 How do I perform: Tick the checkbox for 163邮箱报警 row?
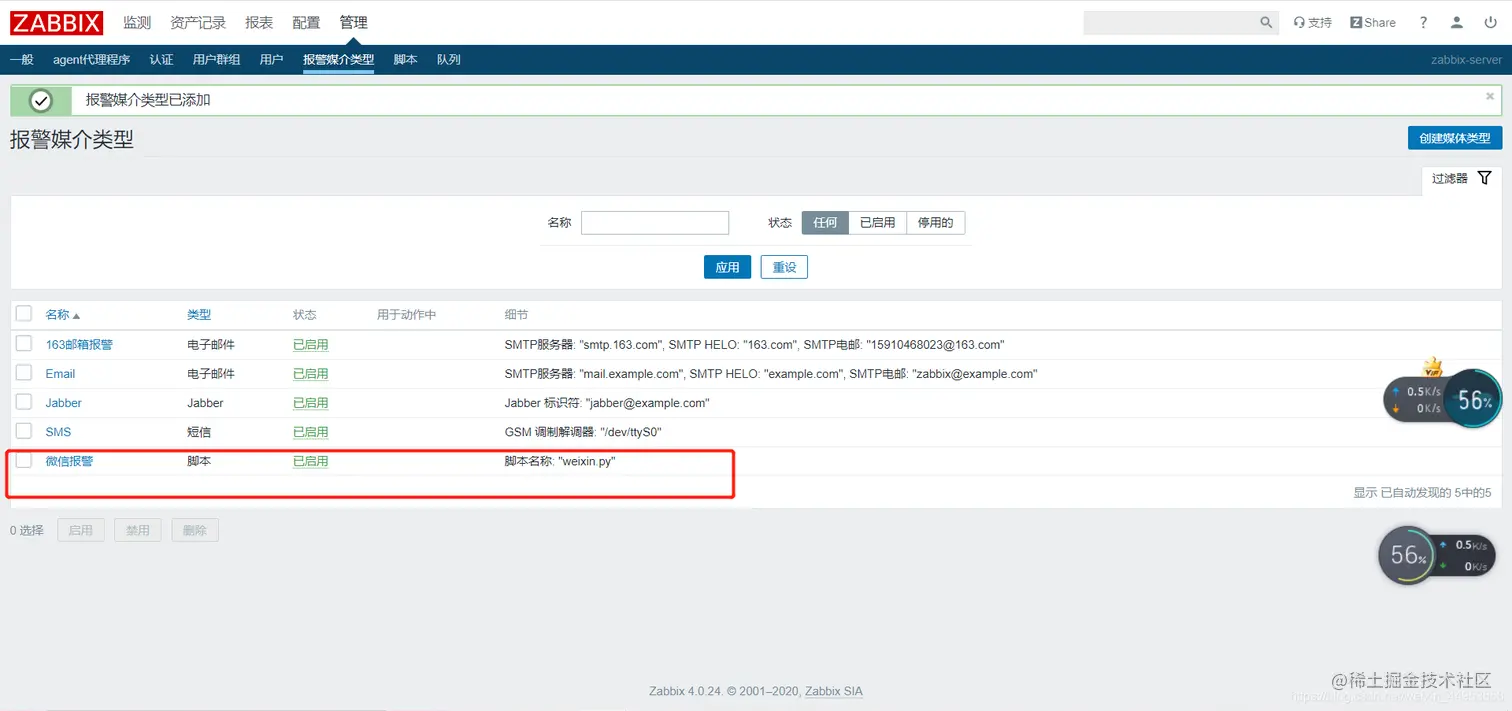click(x=24, y=344)
